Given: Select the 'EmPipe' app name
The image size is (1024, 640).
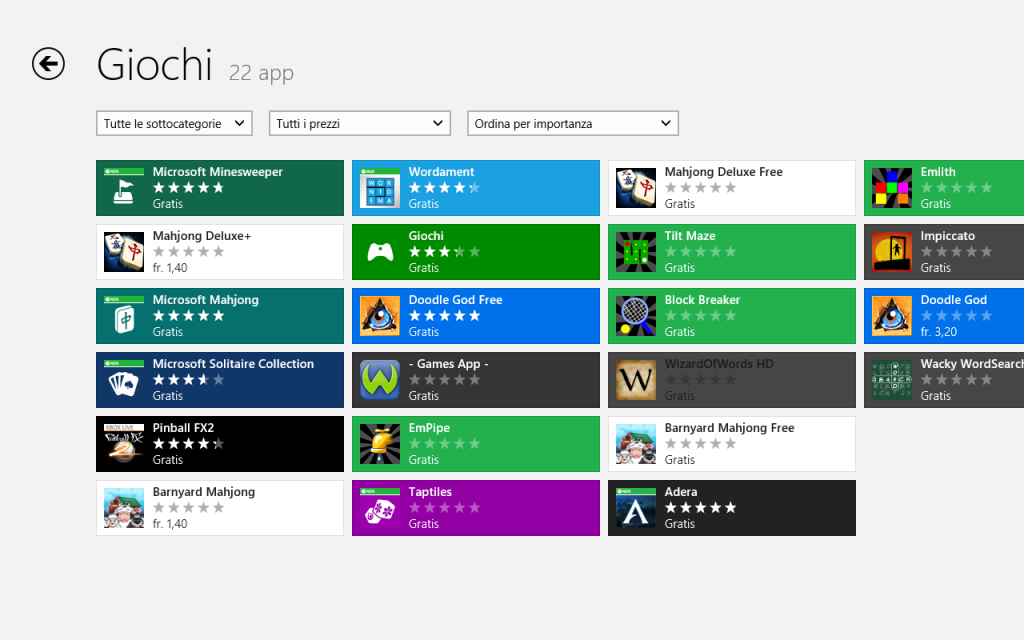Looking at the screenshot, I should click(x=429, y=428).
